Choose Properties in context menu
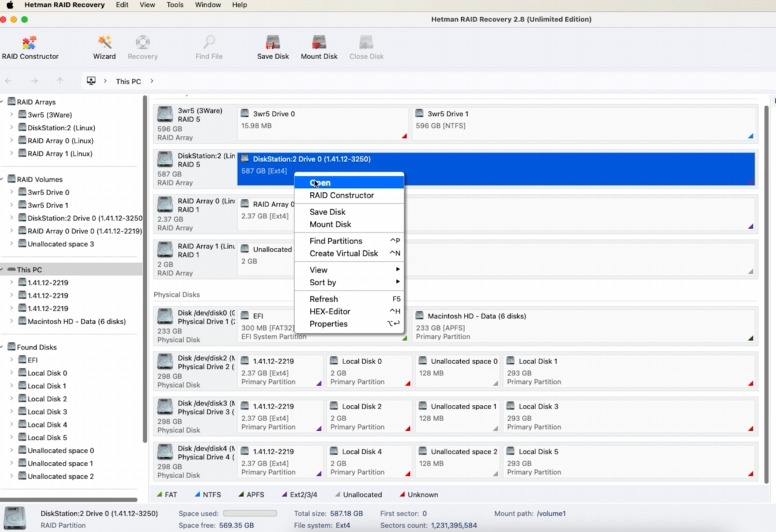This screenshot has width=776, height=532. 349,324
